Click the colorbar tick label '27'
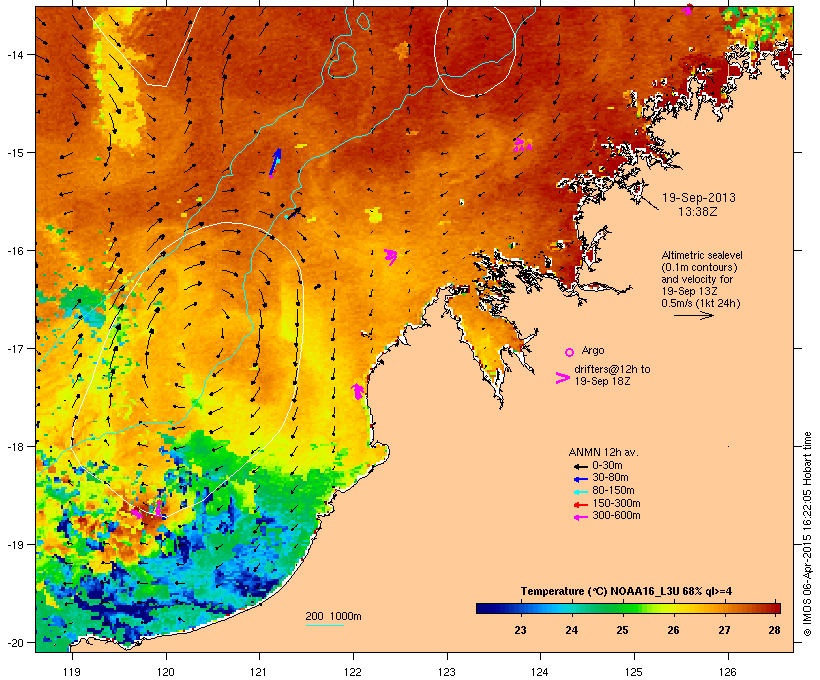 [x=724, y=630]
